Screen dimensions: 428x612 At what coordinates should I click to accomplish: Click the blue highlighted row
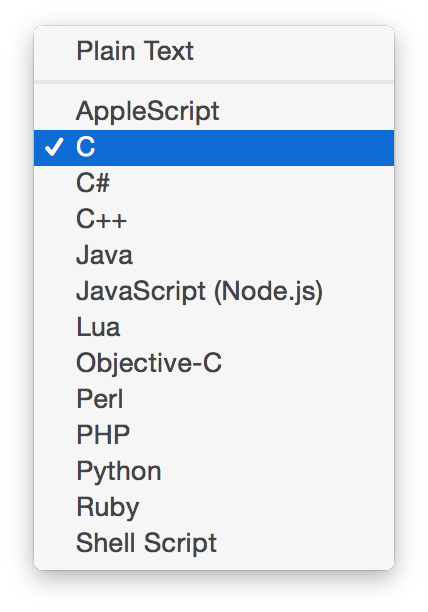click(214, 148)
